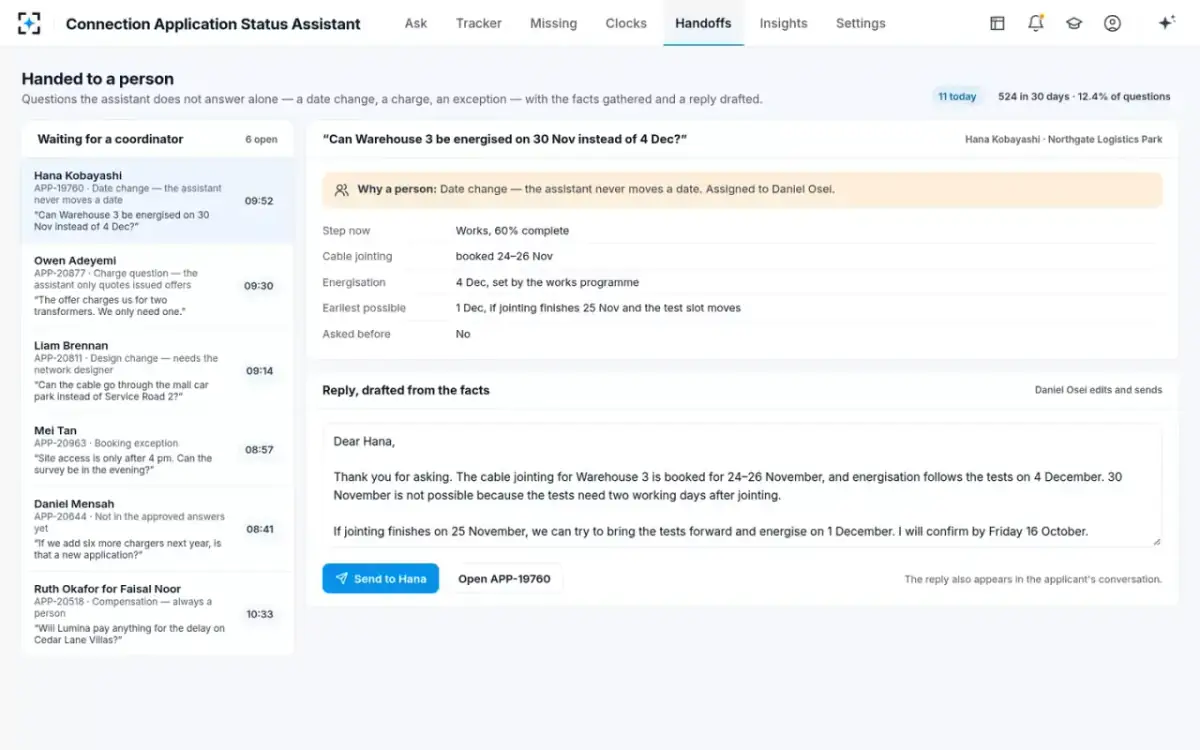Click the Connection Application Status Assistant title
The height and width of the screenshot is (750, 1200).
click(213, 23)
